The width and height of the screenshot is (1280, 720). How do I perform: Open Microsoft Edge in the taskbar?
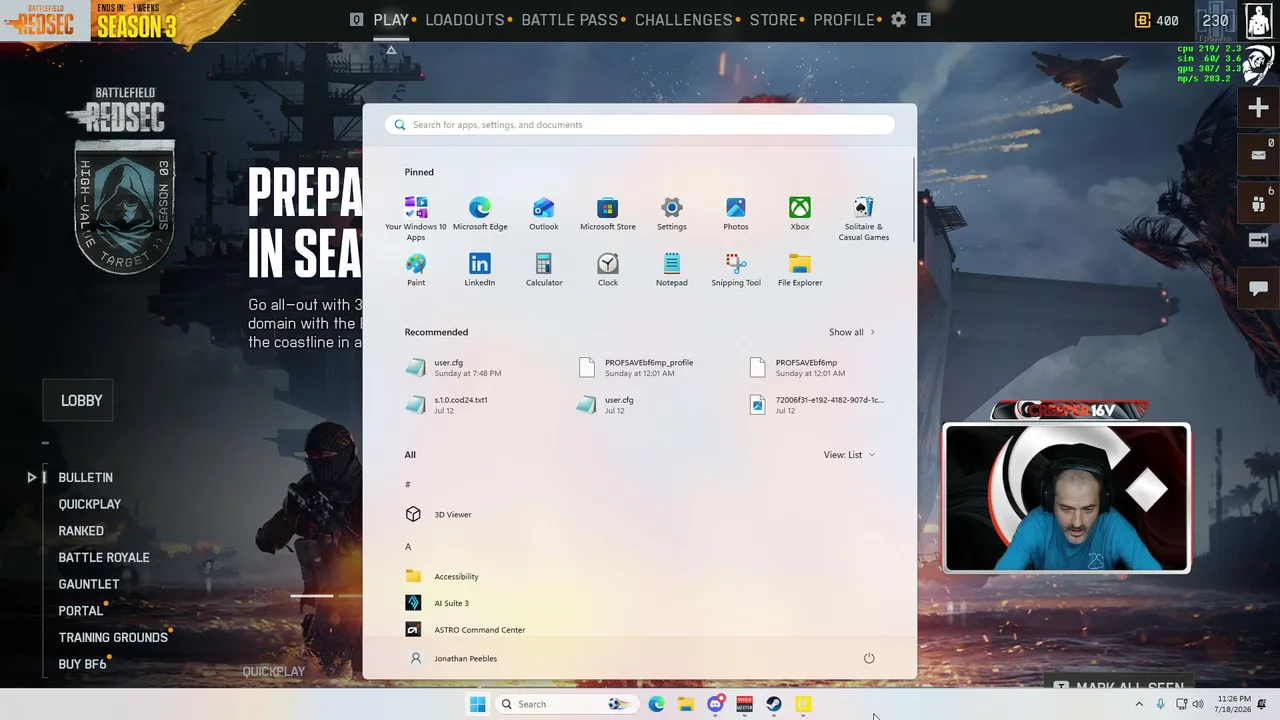click(656, 704)
